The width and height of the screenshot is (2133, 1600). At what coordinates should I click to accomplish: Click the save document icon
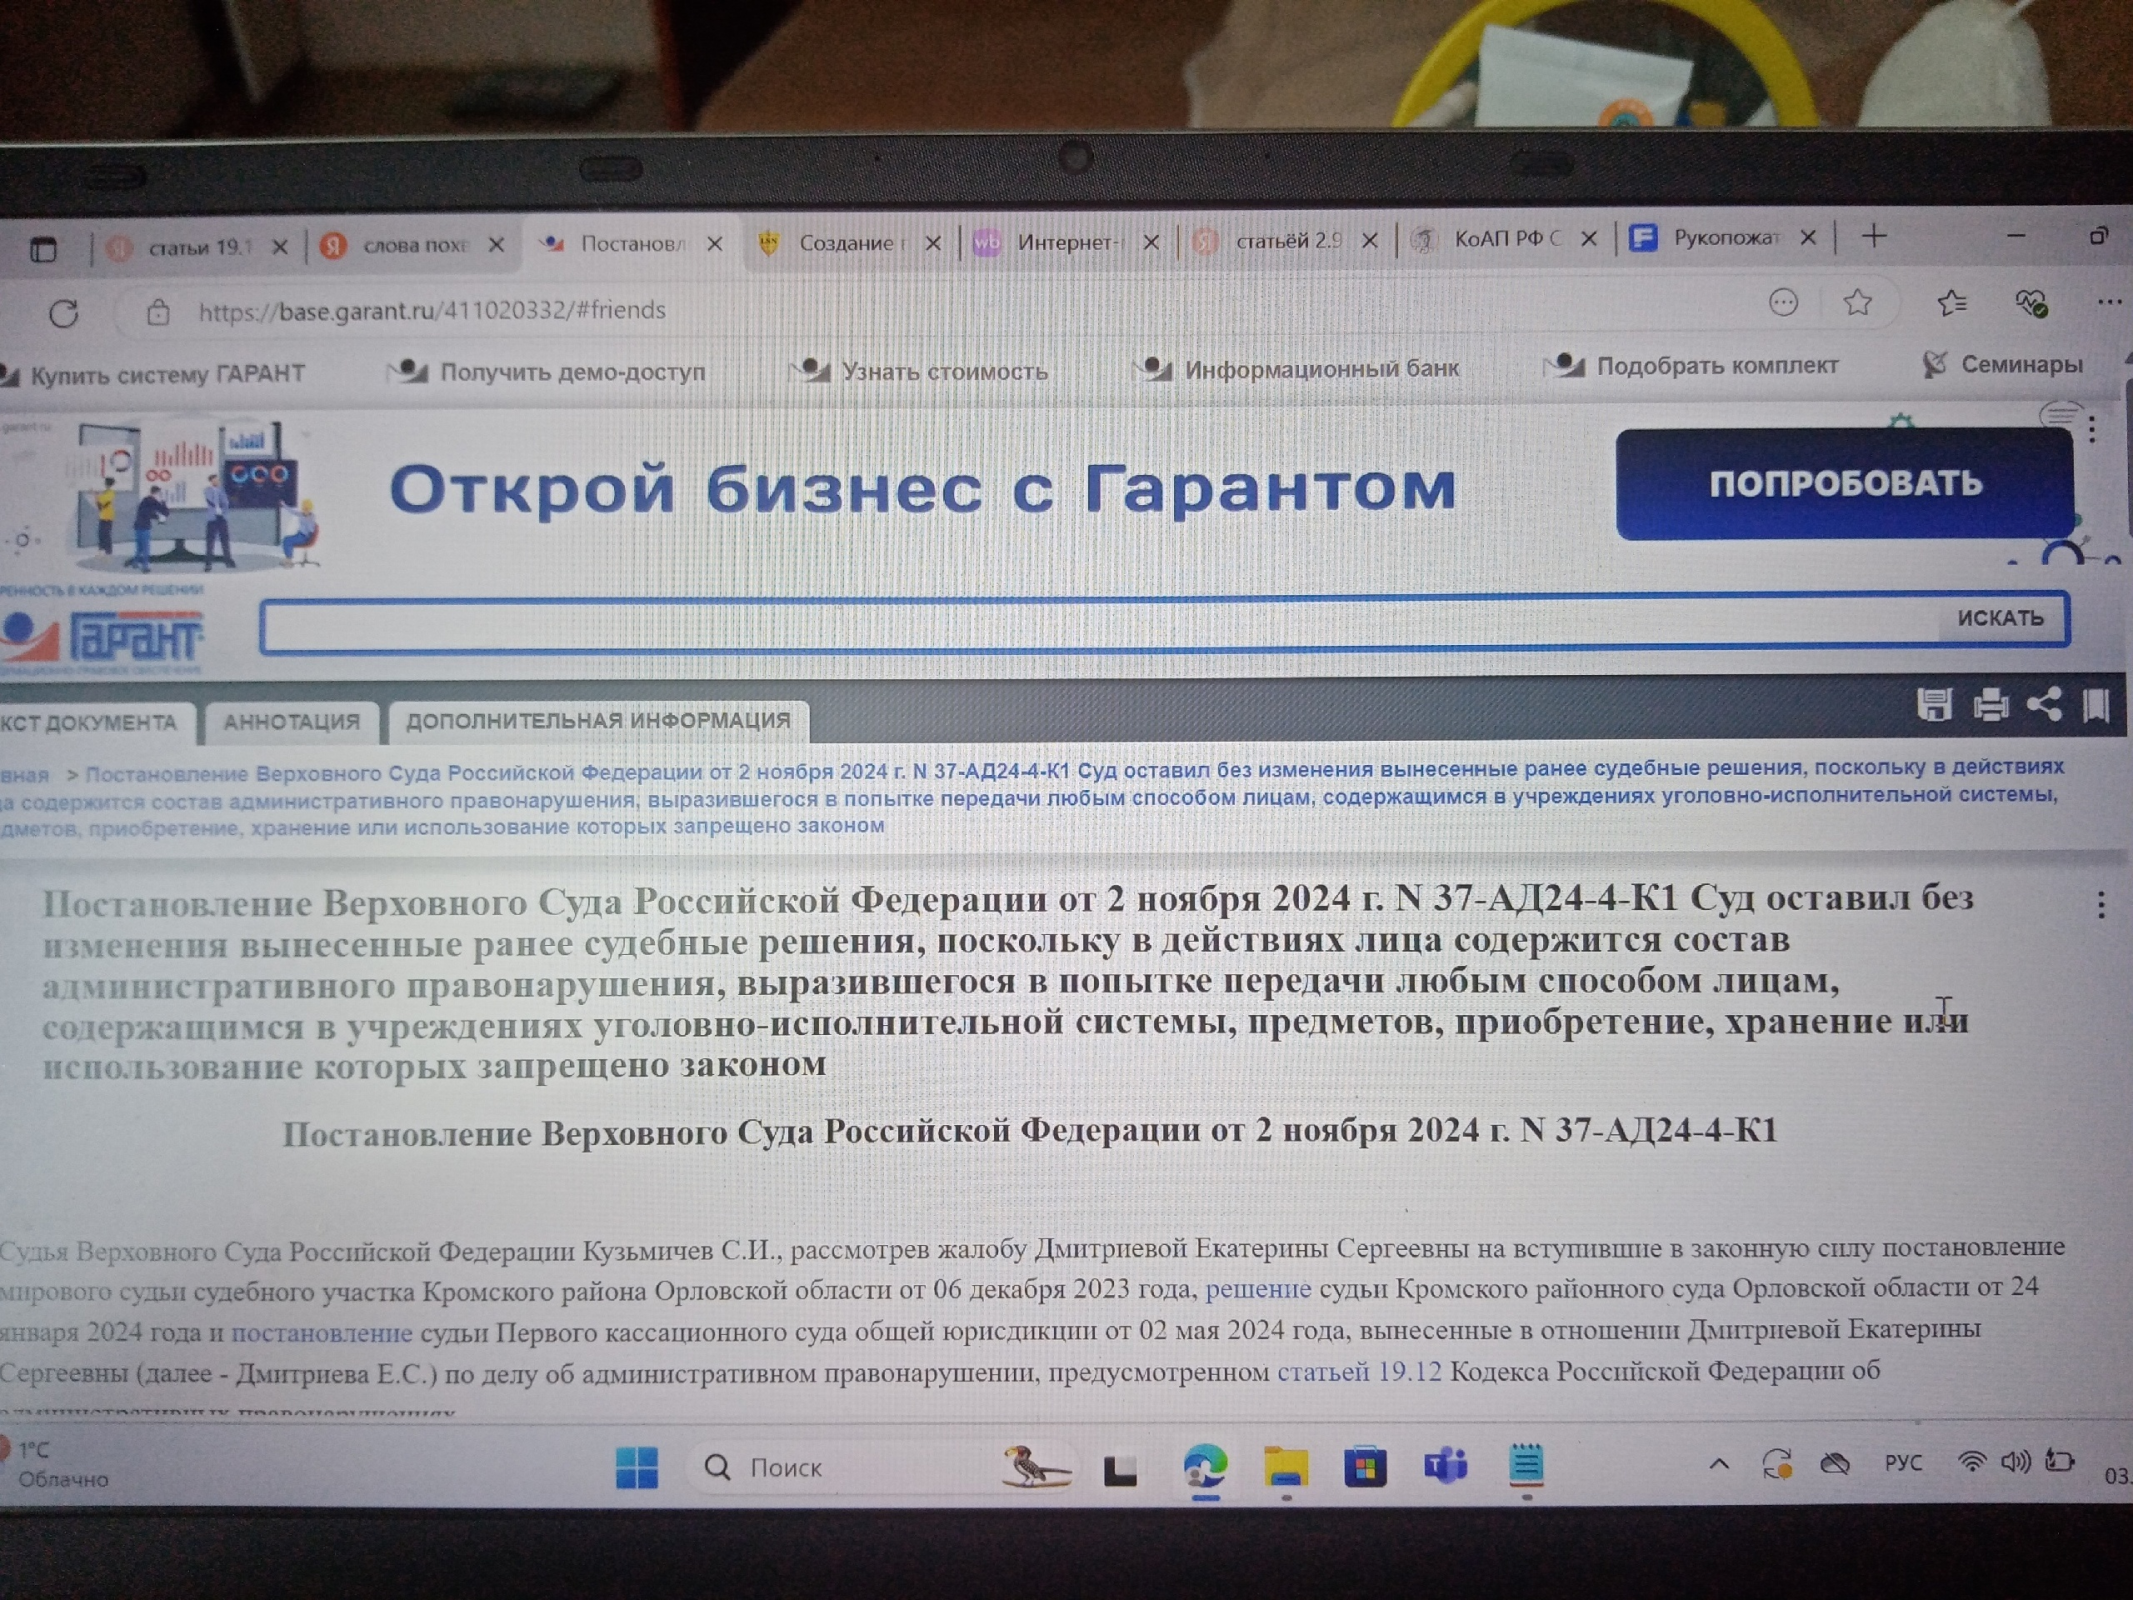pos(1934,705)
